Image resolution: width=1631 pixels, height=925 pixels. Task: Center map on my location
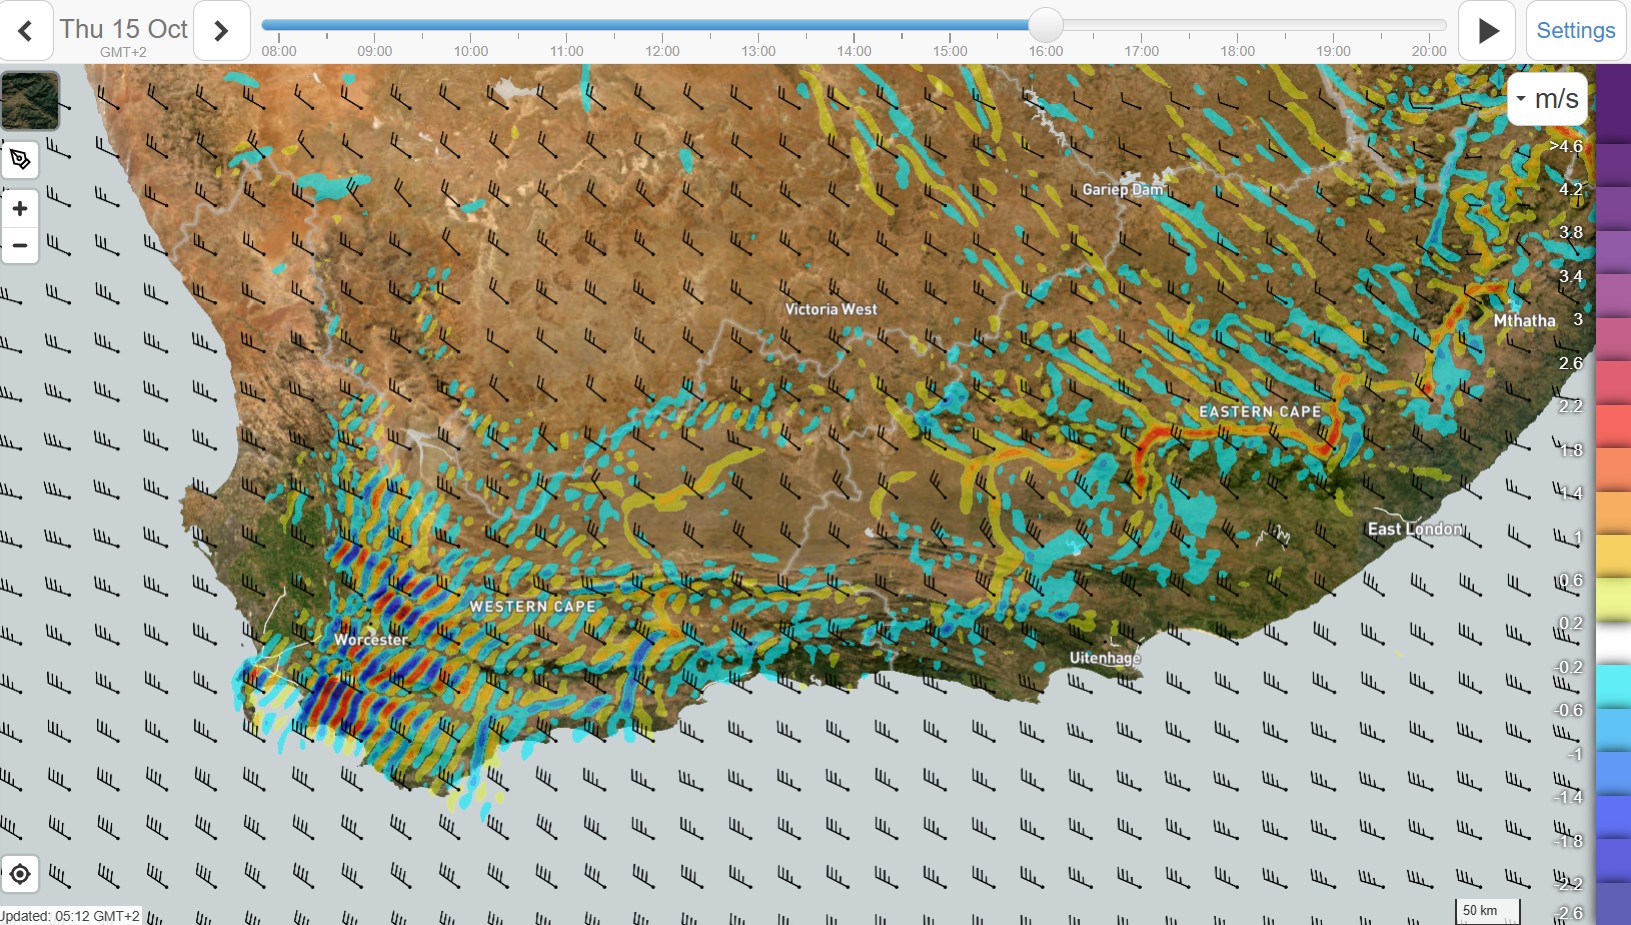pyautogui.click(x=20, y=874)
